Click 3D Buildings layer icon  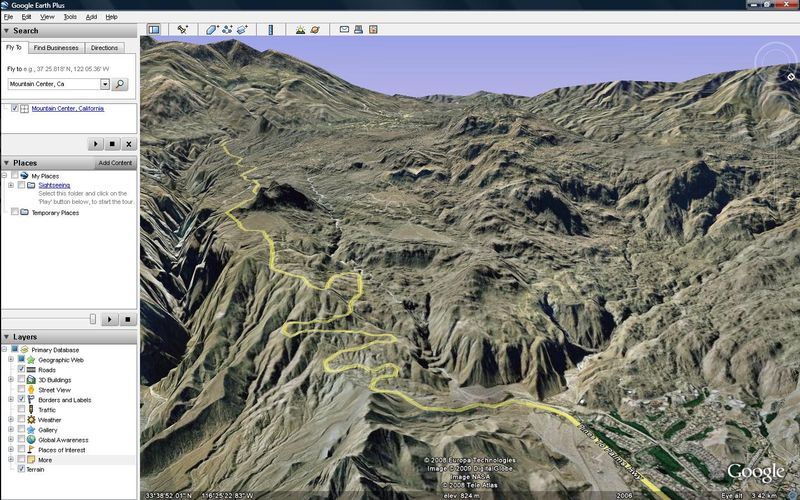(x=31, y=380)
